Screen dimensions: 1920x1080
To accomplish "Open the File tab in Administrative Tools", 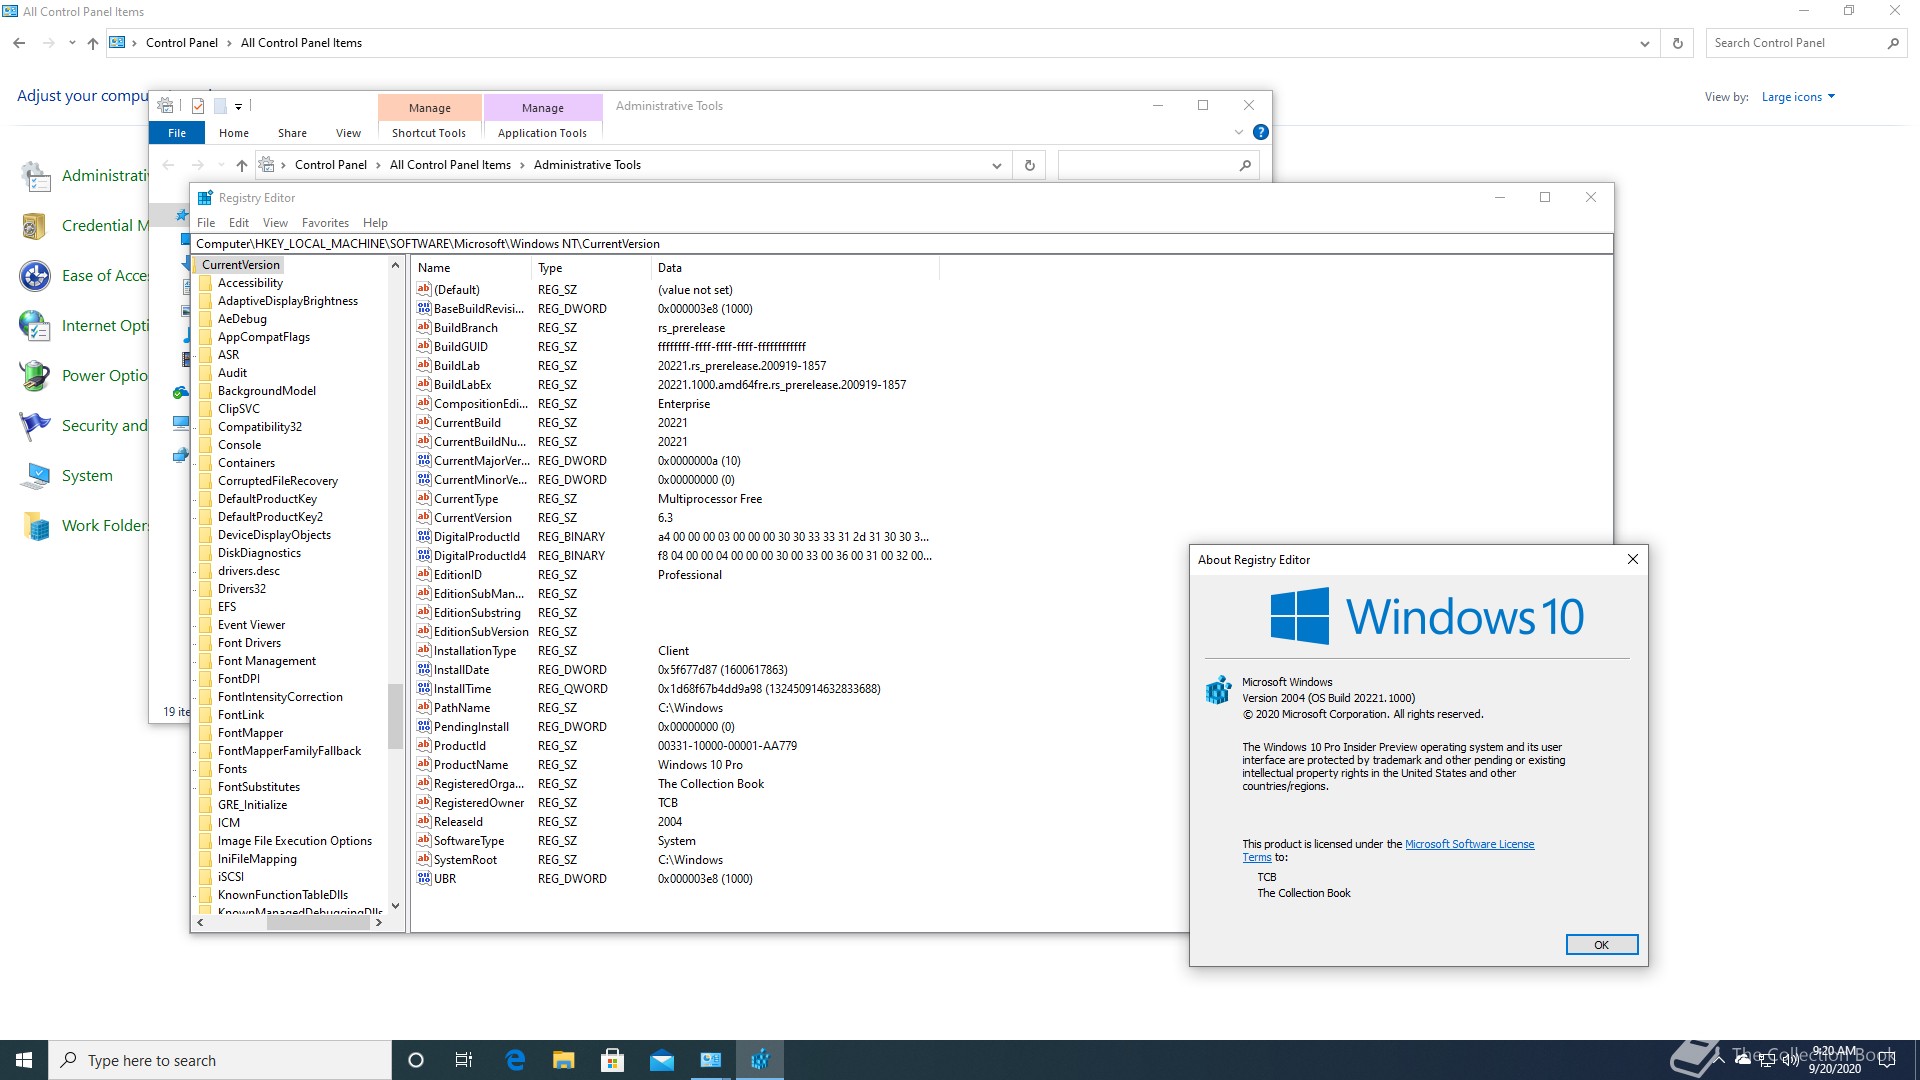I will [x=177, y=133].
